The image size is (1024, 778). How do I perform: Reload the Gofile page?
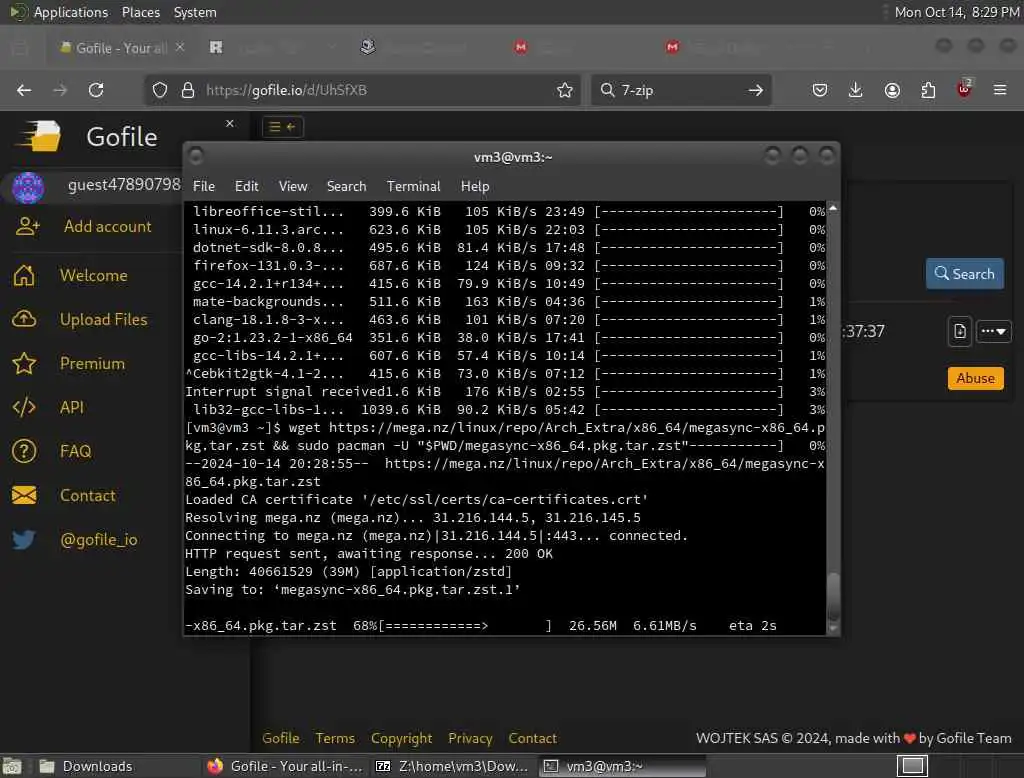[x=96, y=90]
